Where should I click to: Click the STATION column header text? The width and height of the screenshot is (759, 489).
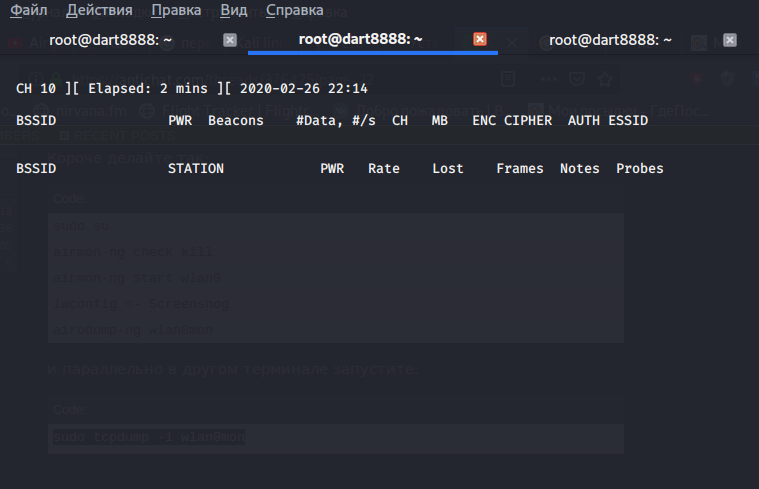coord(196,169)
